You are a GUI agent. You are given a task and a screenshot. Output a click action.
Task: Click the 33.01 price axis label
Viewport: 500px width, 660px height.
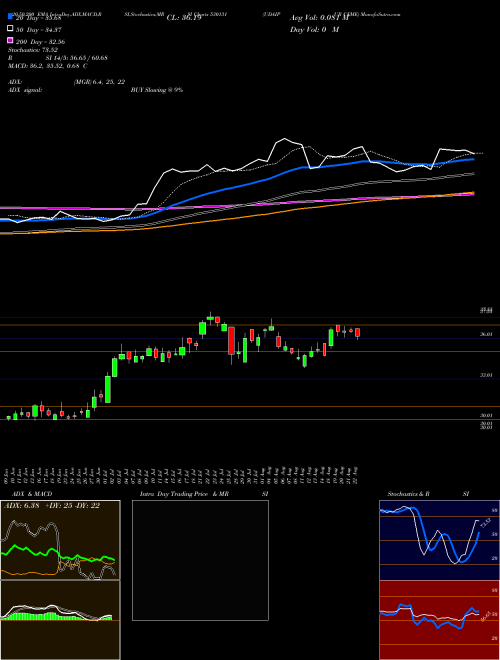pos(487,375)
